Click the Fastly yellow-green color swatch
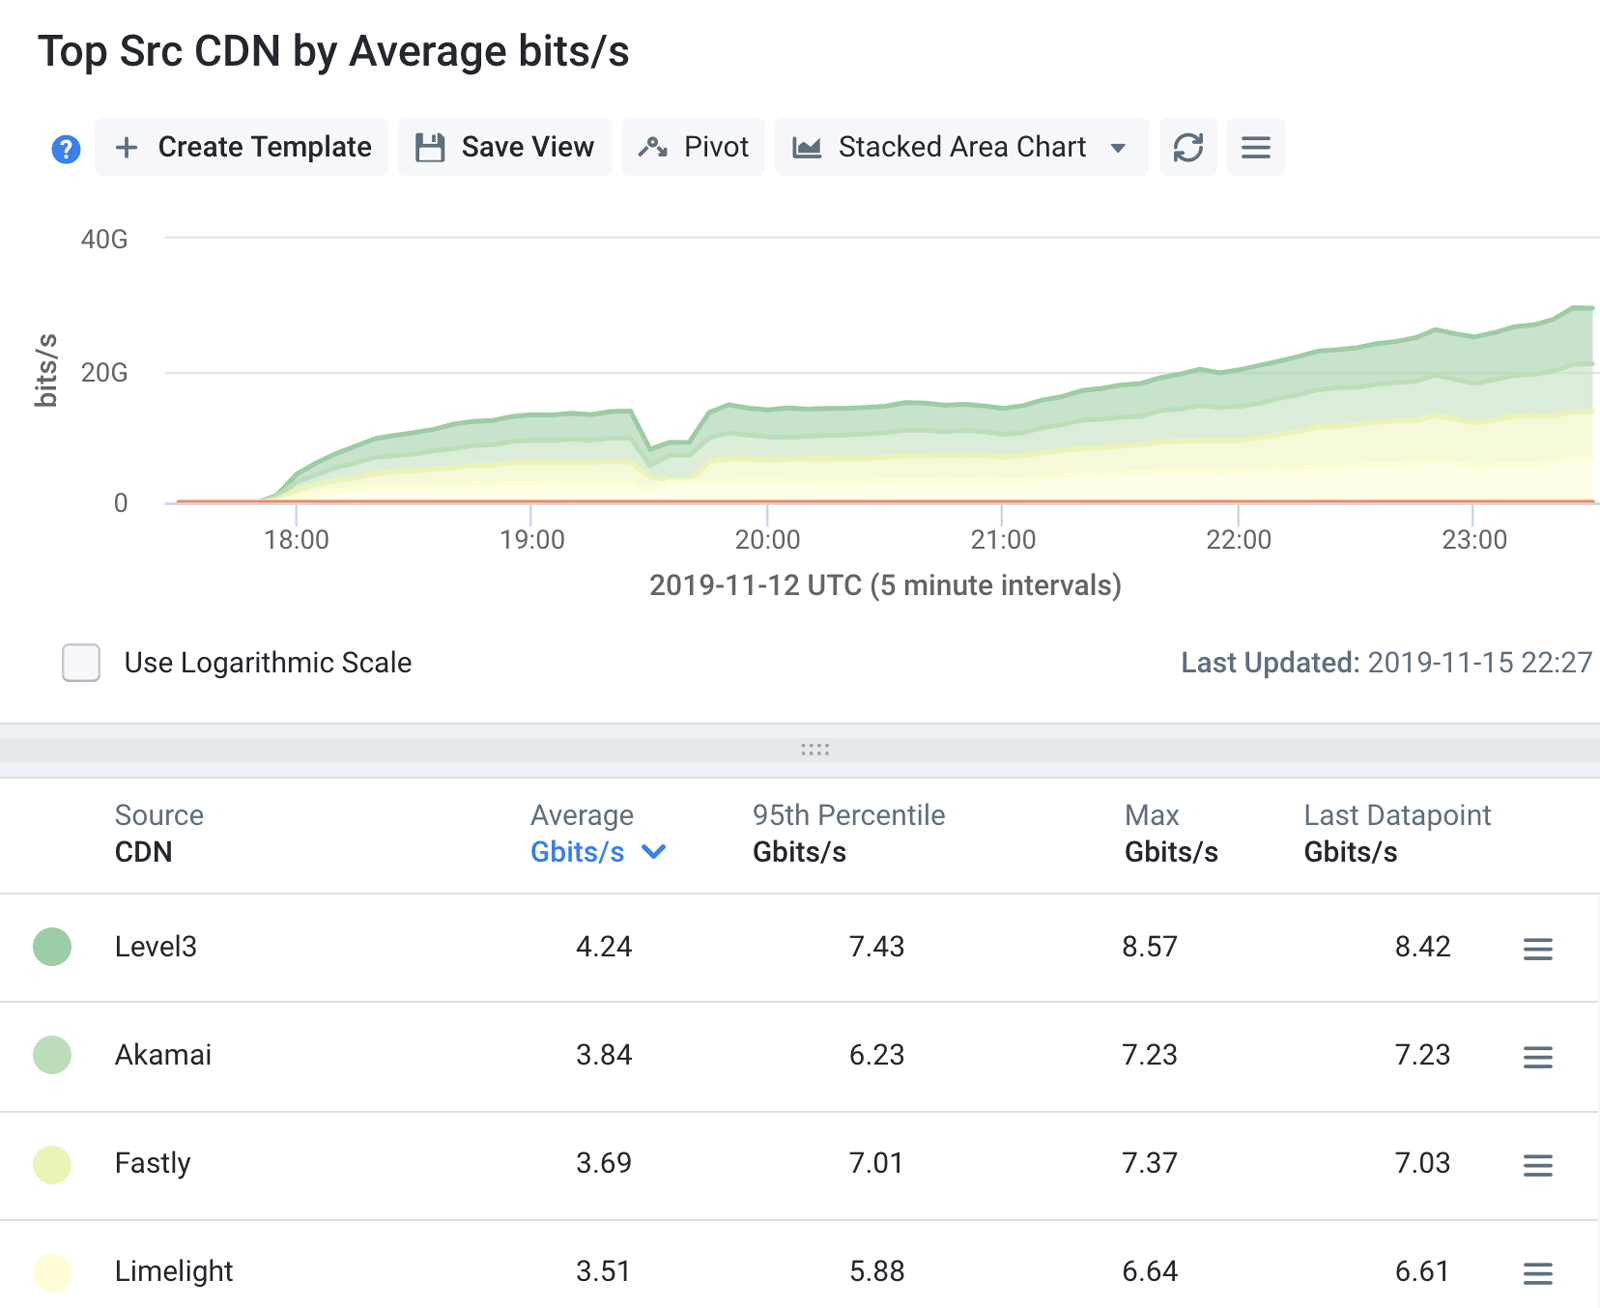This screenshot has width=1600, height=1308. pos(52,1164)
